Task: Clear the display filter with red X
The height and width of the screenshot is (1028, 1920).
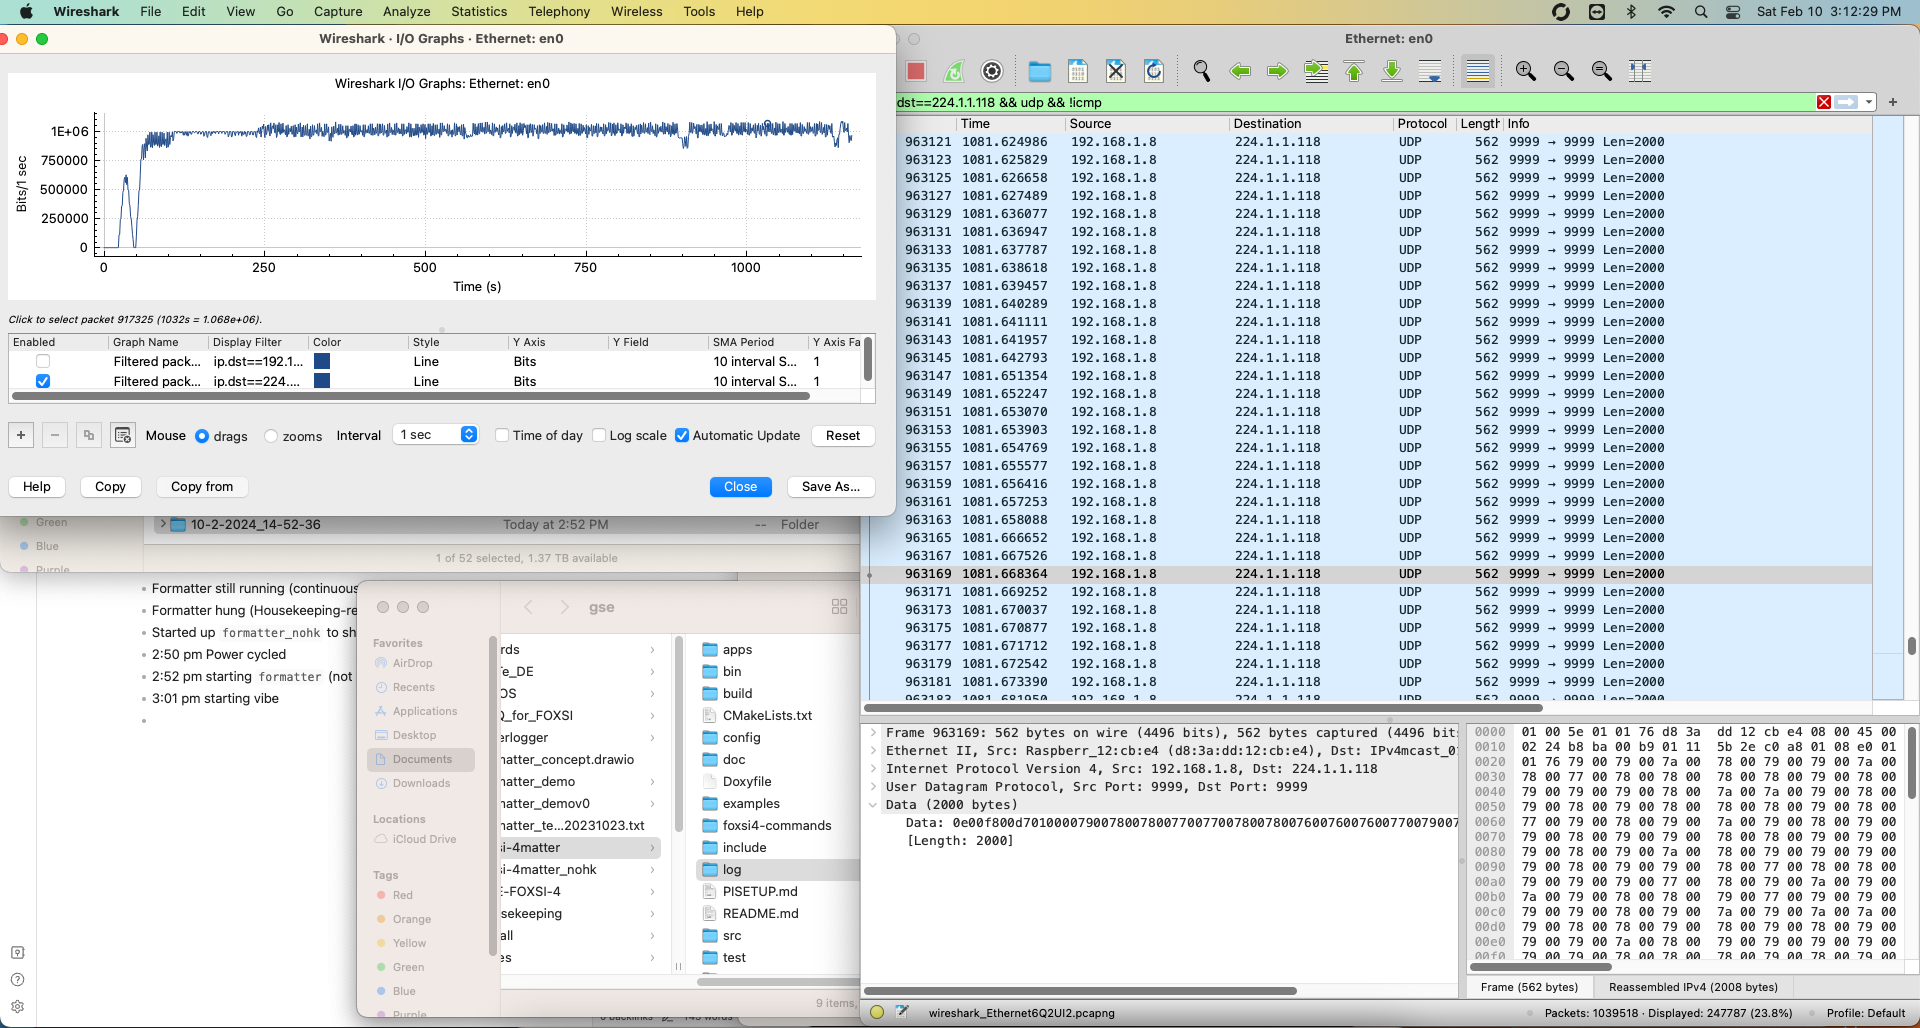Action: point(1824,102)
